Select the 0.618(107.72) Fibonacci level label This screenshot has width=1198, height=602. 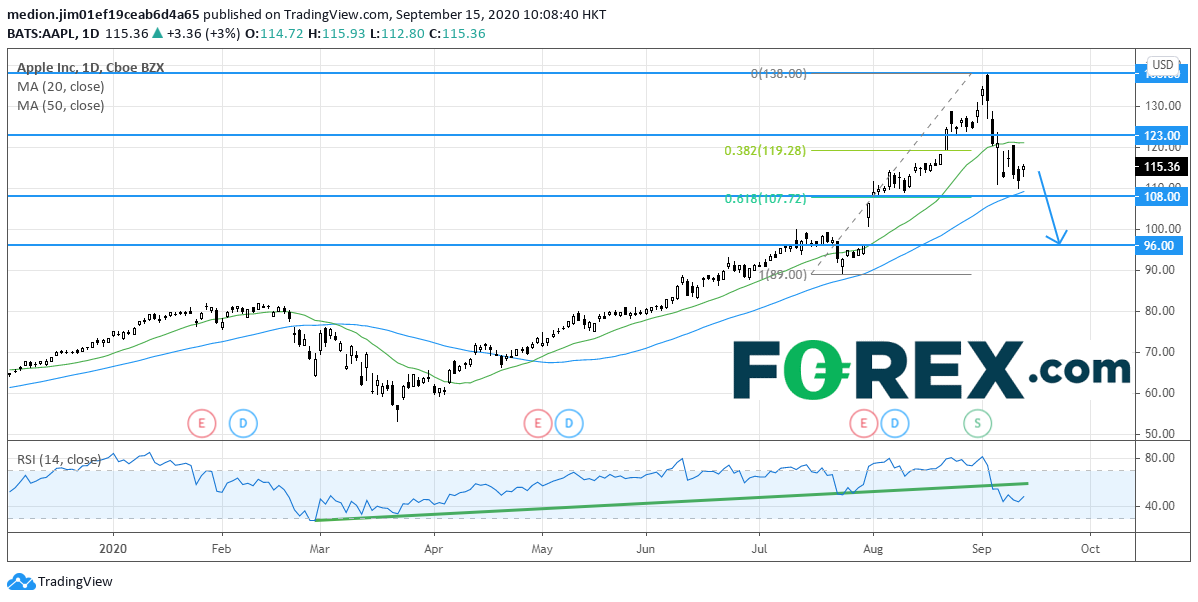(765, 199)
